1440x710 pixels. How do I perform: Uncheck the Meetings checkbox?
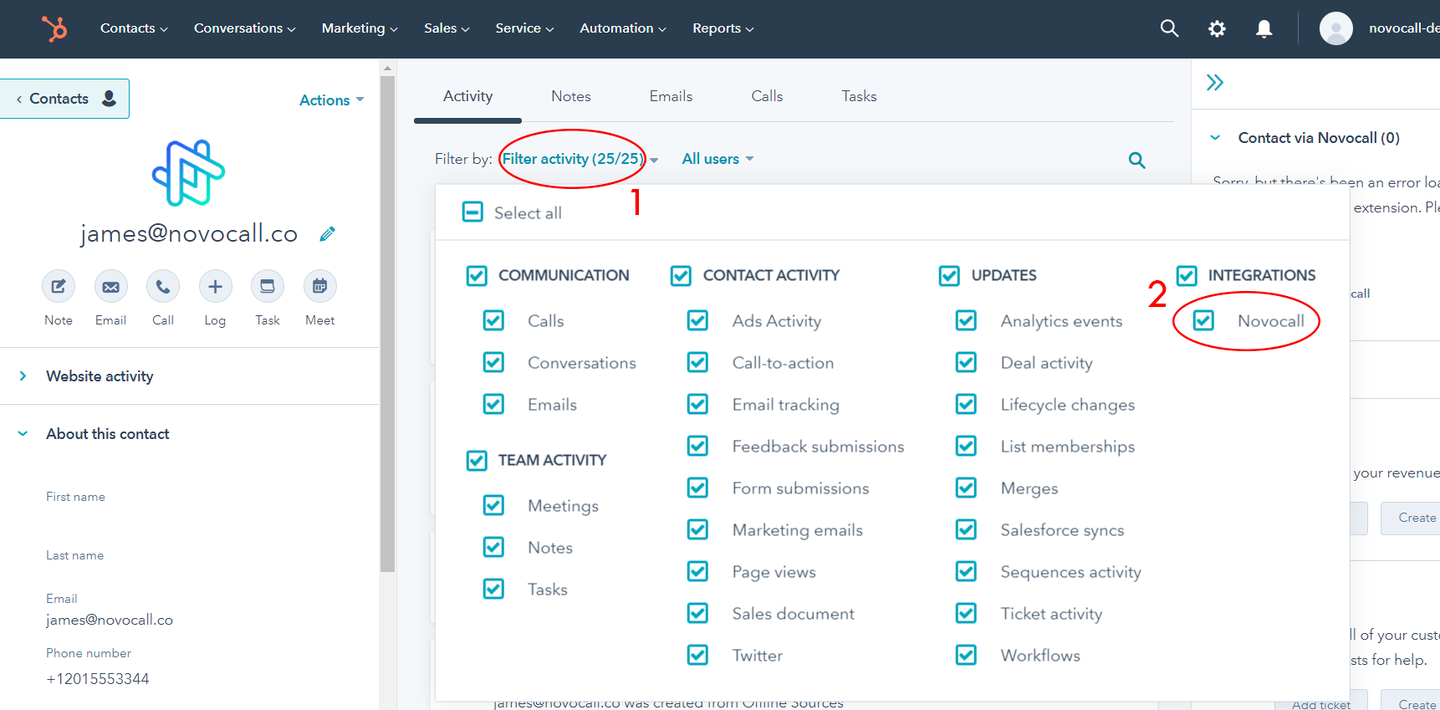(x=494, y=505)
